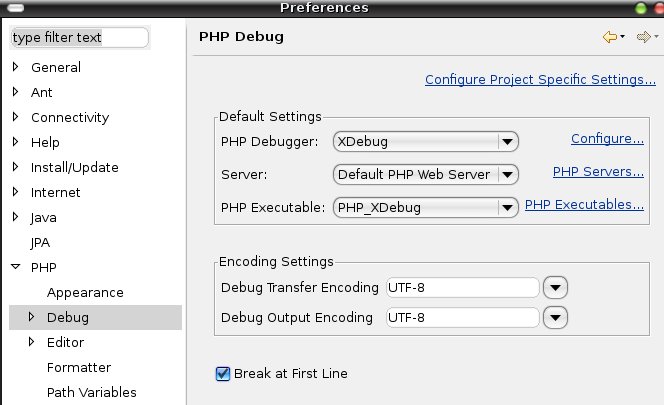Open the PHP Servers link

point(598,172)
